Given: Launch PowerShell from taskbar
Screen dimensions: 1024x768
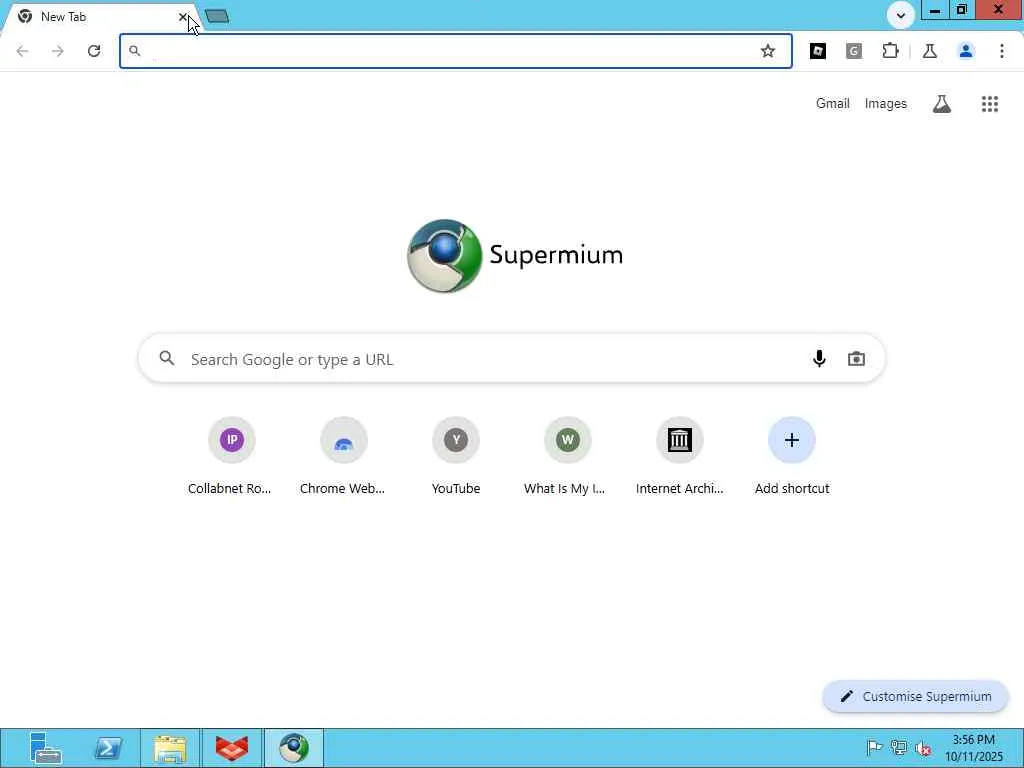Looking at the screenshot, I should coord(108,748).
